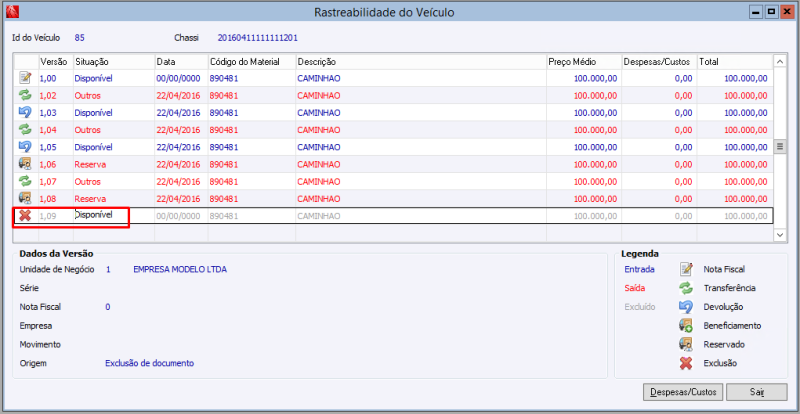Select version 1,03 cell

click(56, 113)
